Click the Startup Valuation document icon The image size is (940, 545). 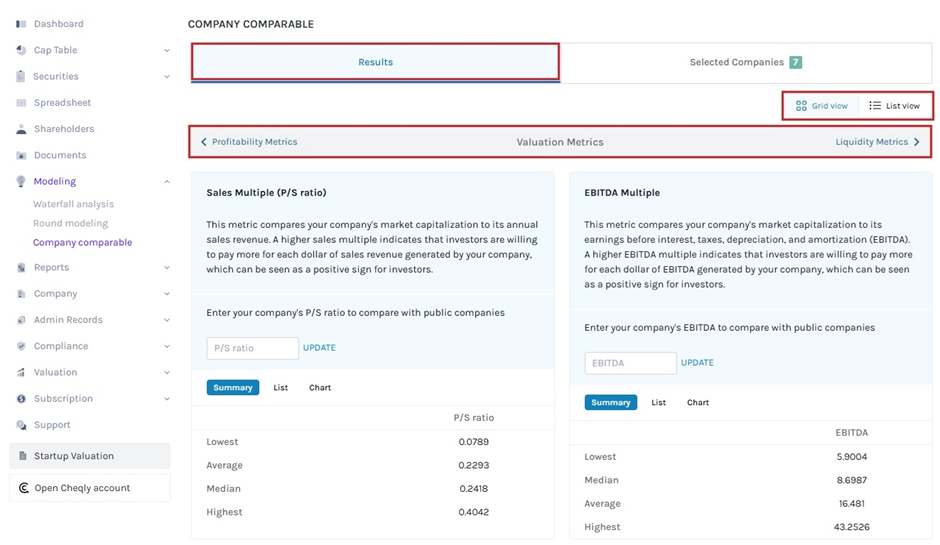(23, 456)
